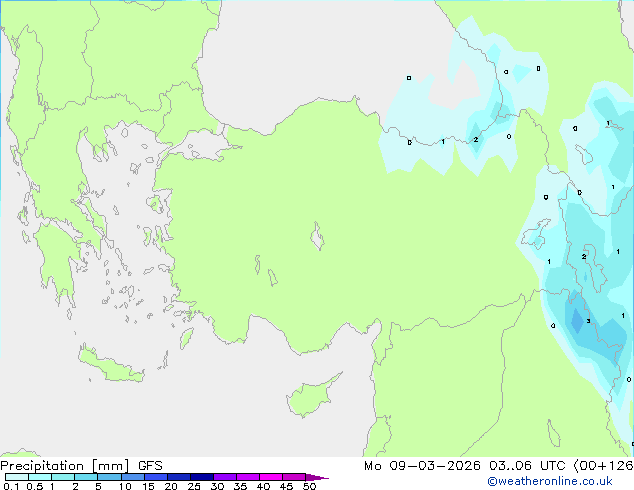Click the legend label '15'
634x490 pixels.
click(148, 486)
